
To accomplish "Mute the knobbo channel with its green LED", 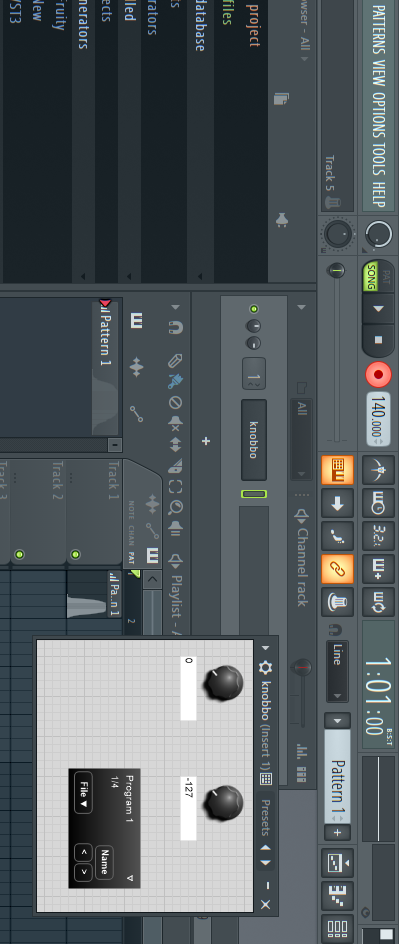I will (254, 309).
